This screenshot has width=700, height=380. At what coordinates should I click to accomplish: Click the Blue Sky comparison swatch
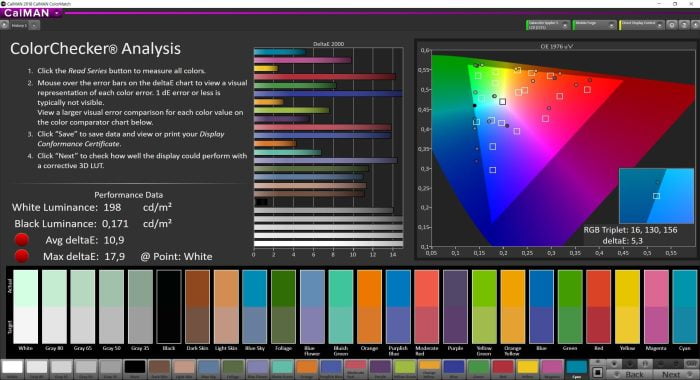tap(255, 307)
